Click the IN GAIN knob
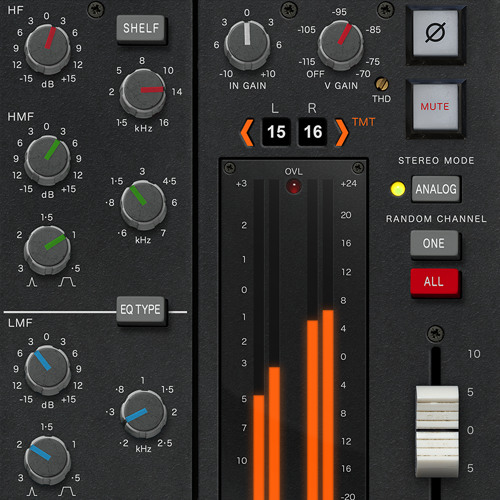The width and height of the screenshot is (500, 500). tap(247, 44)
